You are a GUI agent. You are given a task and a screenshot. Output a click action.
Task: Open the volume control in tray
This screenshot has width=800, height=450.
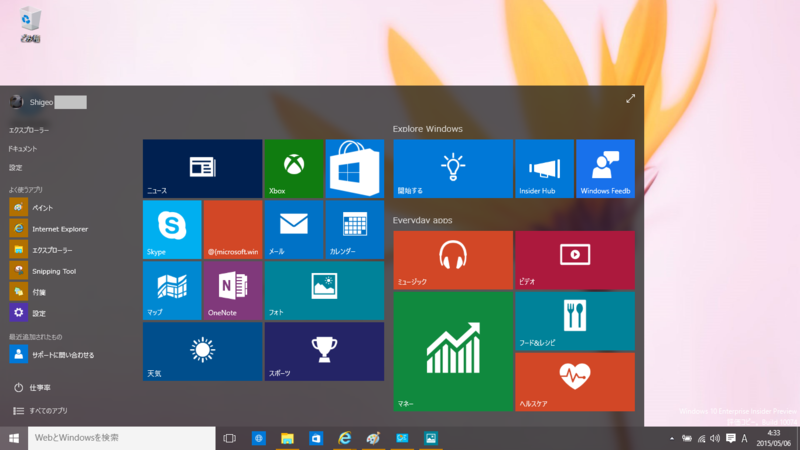click(715, 438)
